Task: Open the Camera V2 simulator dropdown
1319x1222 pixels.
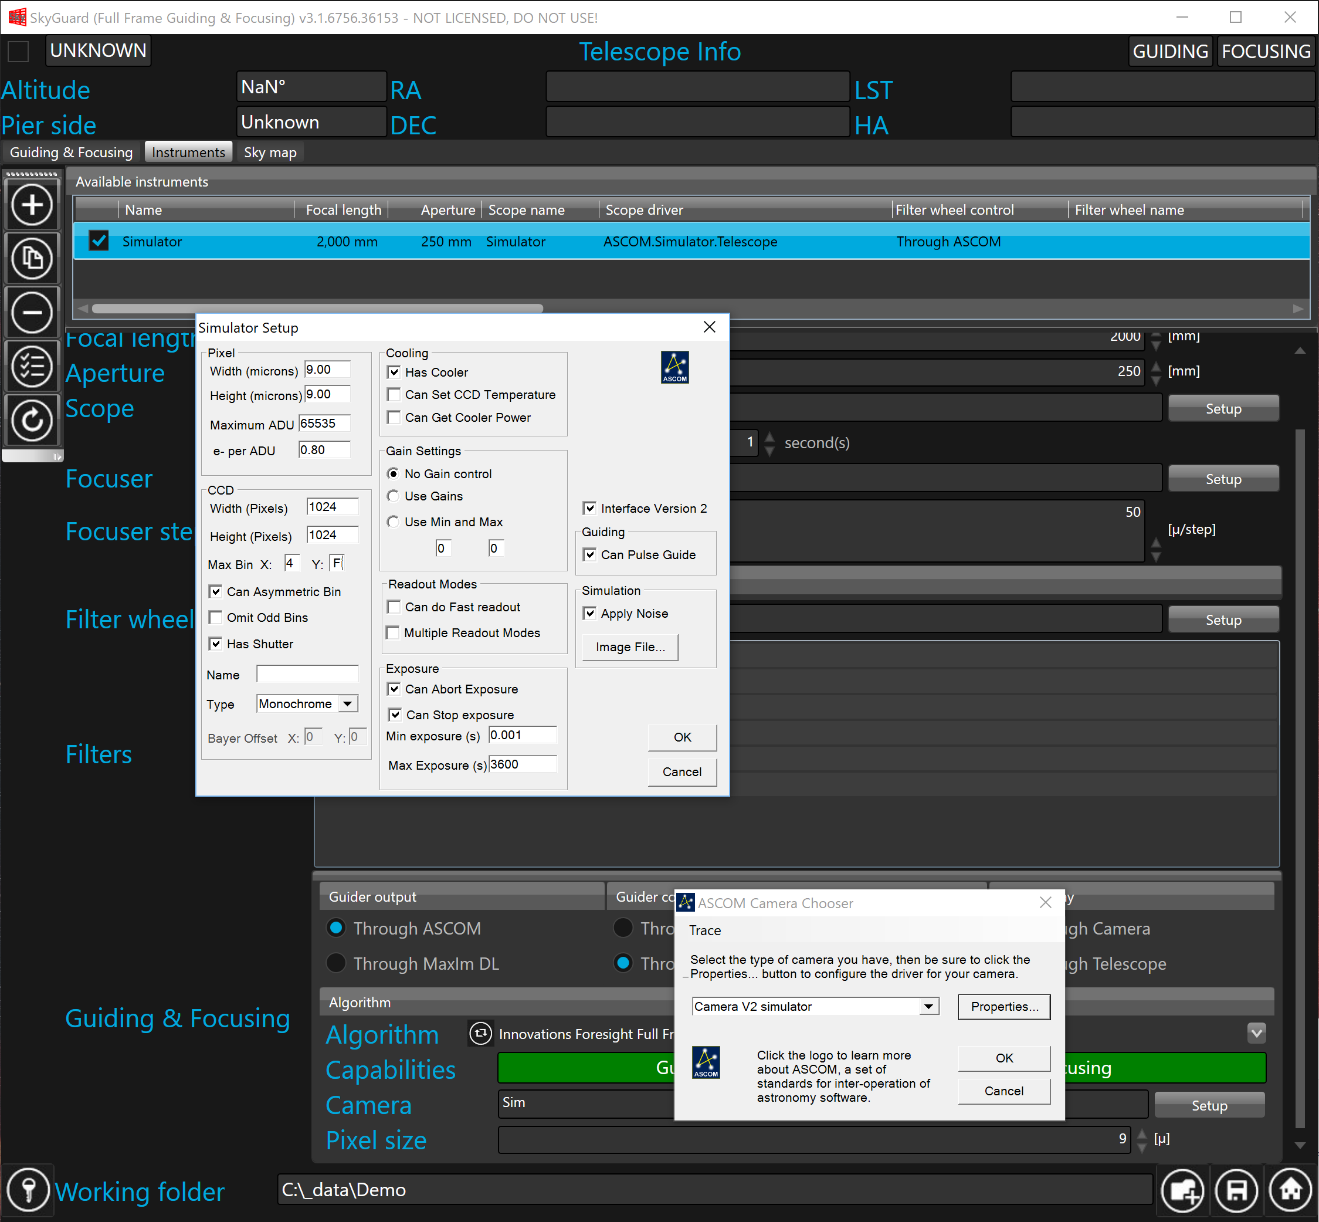Action: pos(930,1007)
